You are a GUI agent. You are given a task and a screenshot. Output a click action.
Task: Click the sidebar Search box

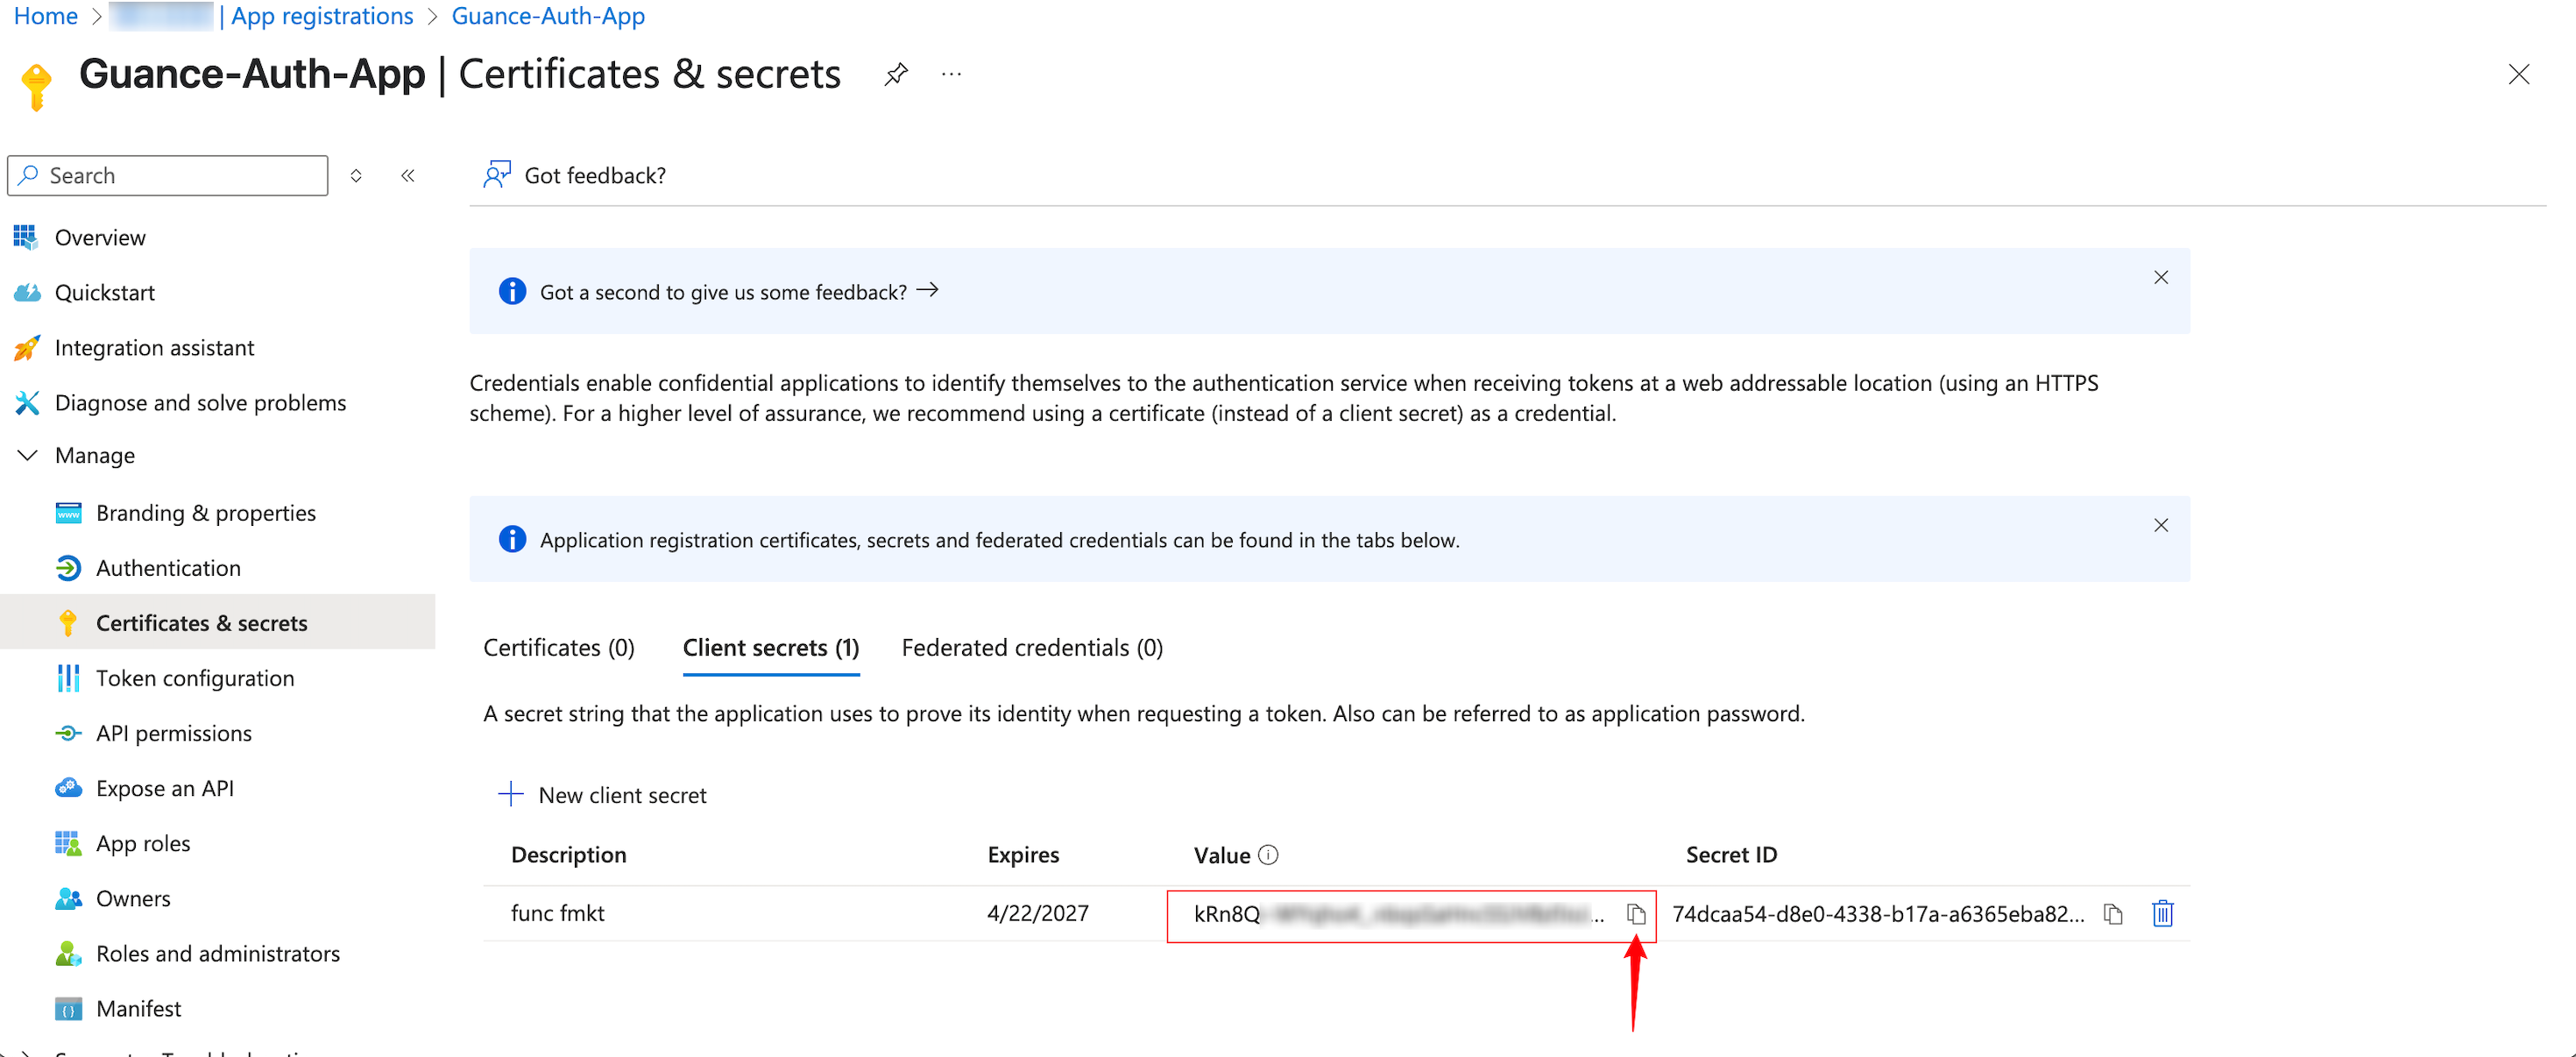(168, 176)
